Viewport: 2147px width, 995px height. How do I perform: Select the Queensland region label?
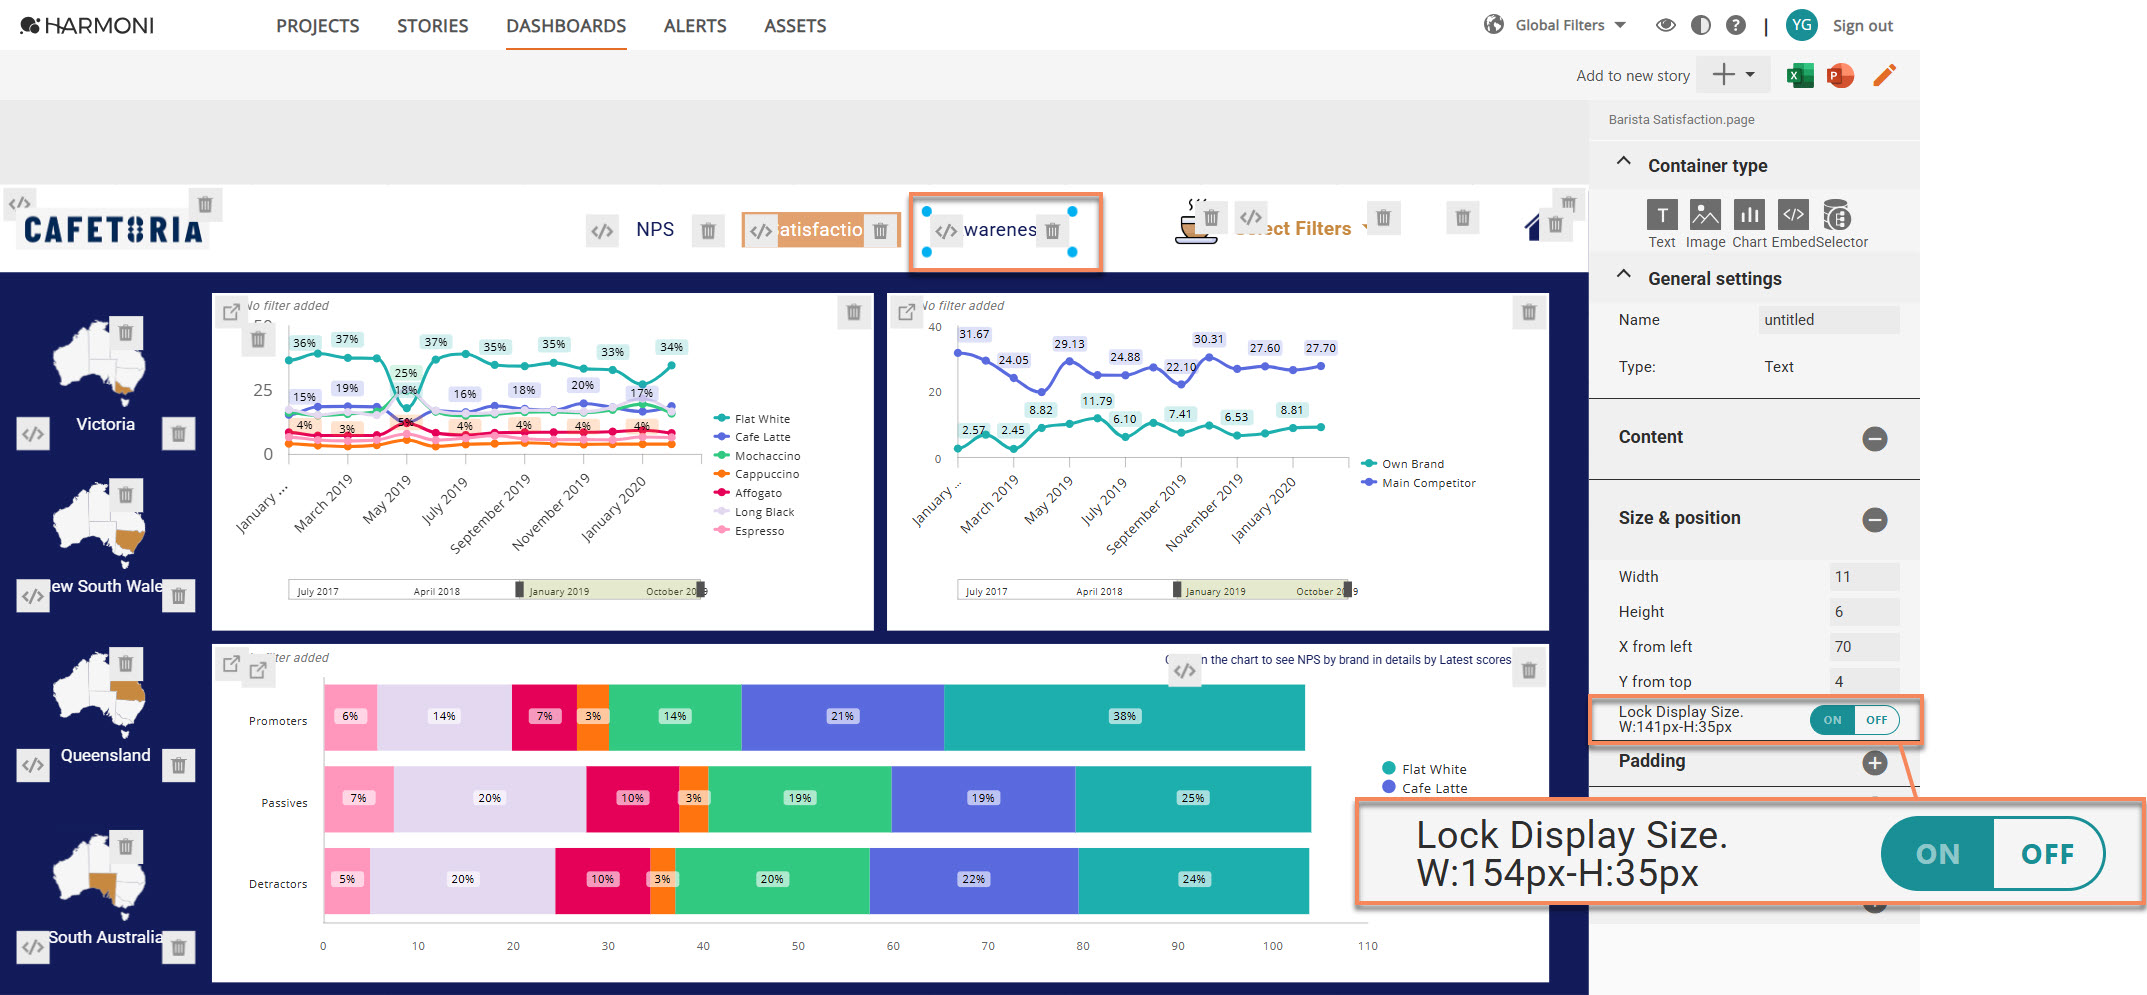[x=105, y=755]
